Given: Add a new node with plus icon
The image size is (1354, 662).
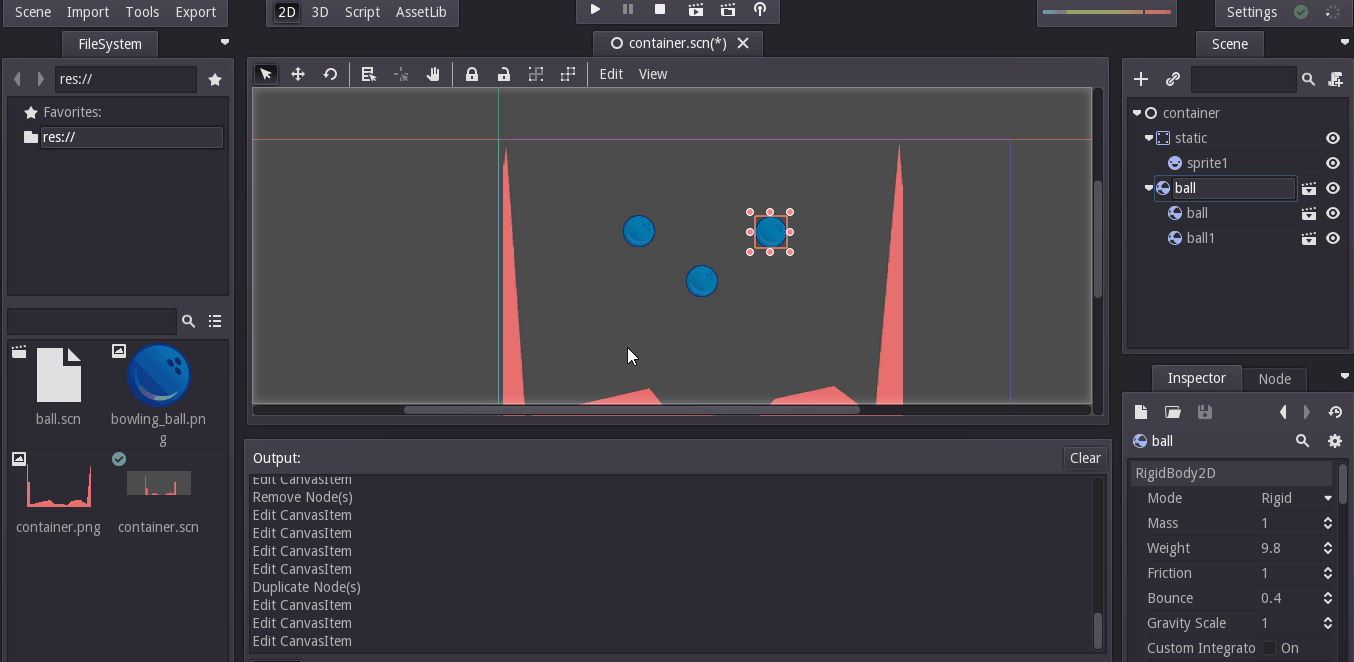Looking at the screenshot, I should [x=1141, y=79].
